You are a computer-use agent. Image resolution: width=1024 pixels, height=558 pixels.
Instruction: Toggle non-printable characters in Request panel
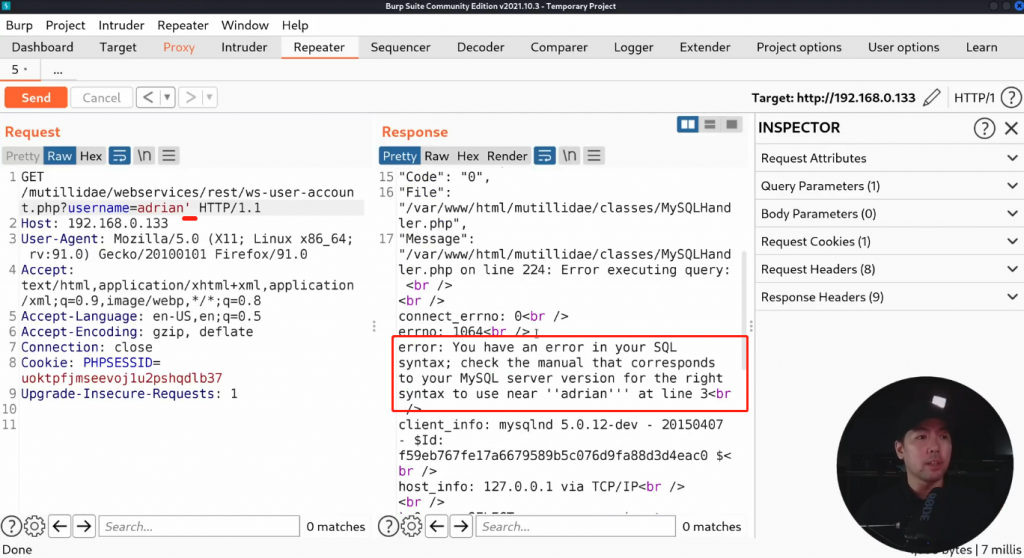click(x=144, y=156)
